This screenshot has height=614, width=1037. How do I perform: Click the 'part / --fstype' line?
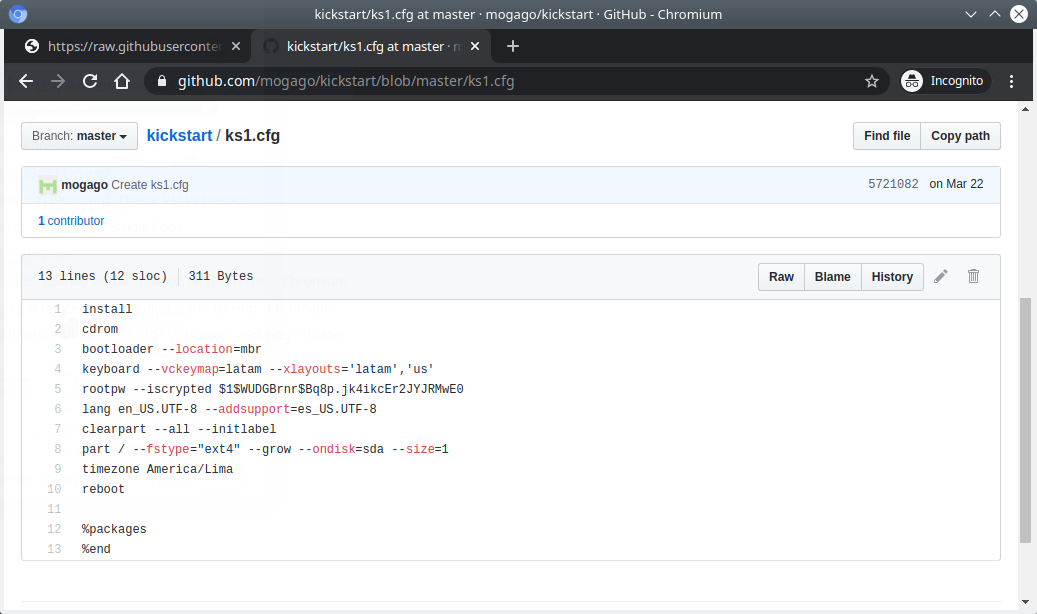(x=265, y=449)
